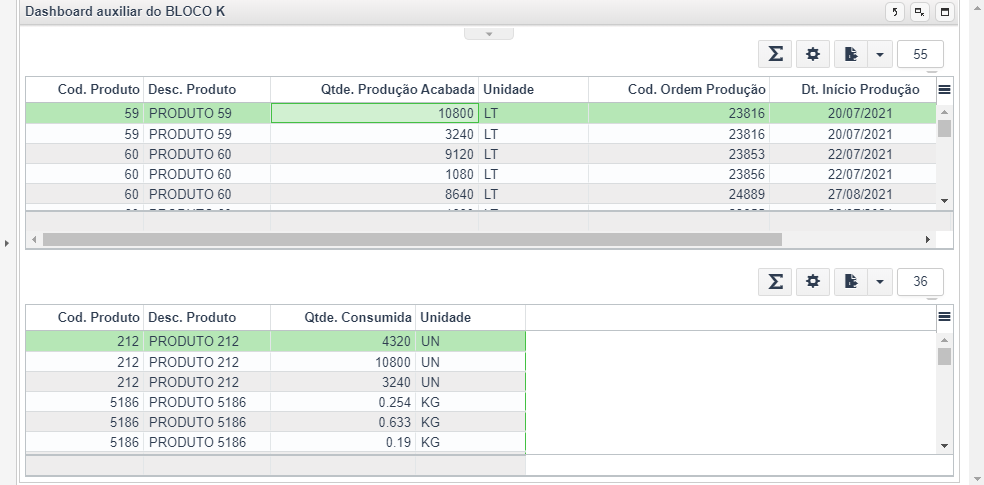Open gear settings for lower grid
This screenshot has width=984, height=485.
click(x=813, y=282)
